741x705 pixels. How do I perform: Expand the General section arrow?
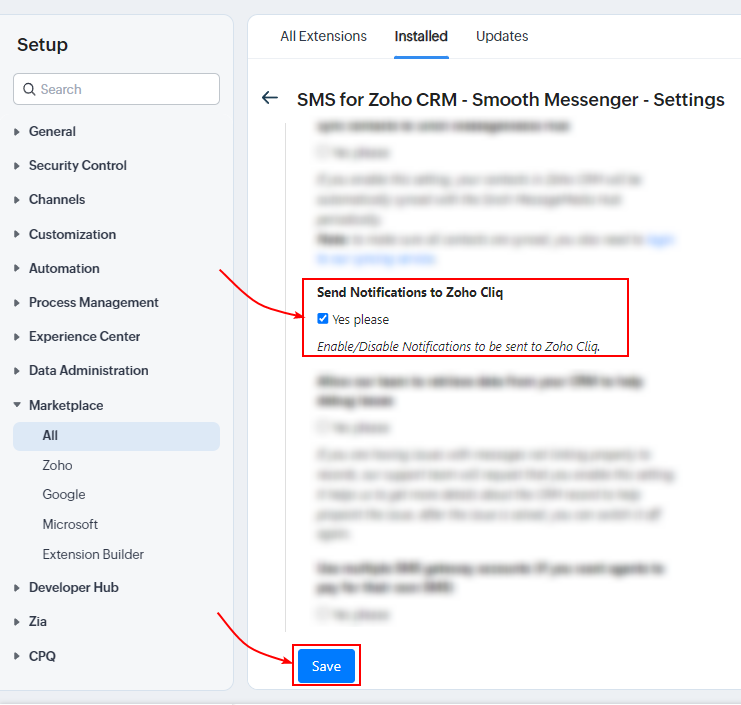coord(17,132)
